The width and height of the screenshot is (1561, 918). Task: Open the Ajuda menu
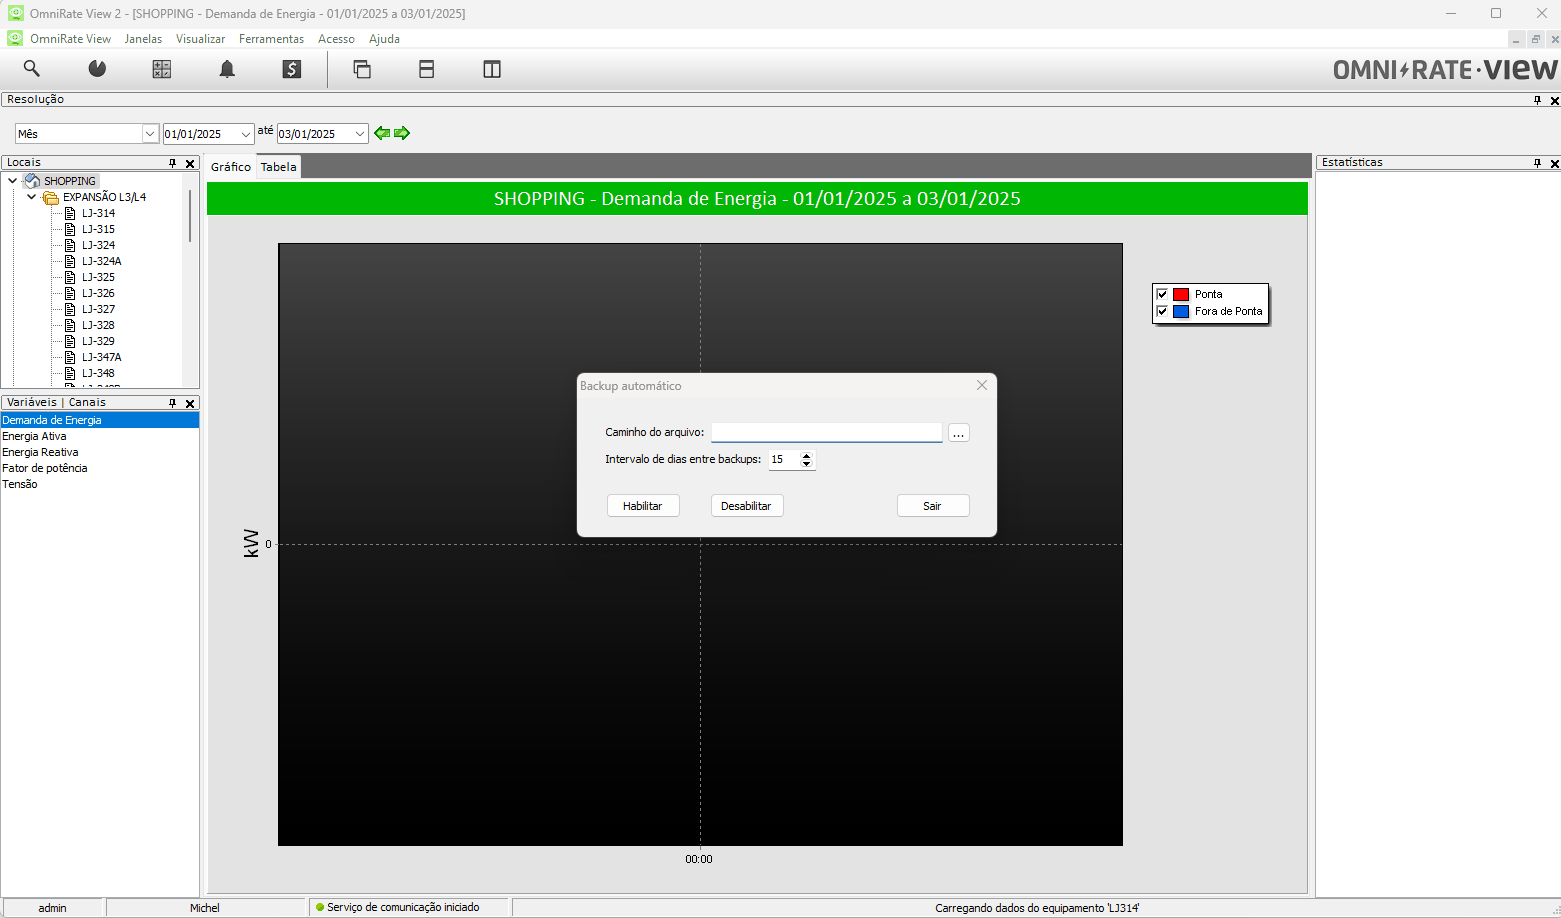pyautogui.click(x=384, y=39)
